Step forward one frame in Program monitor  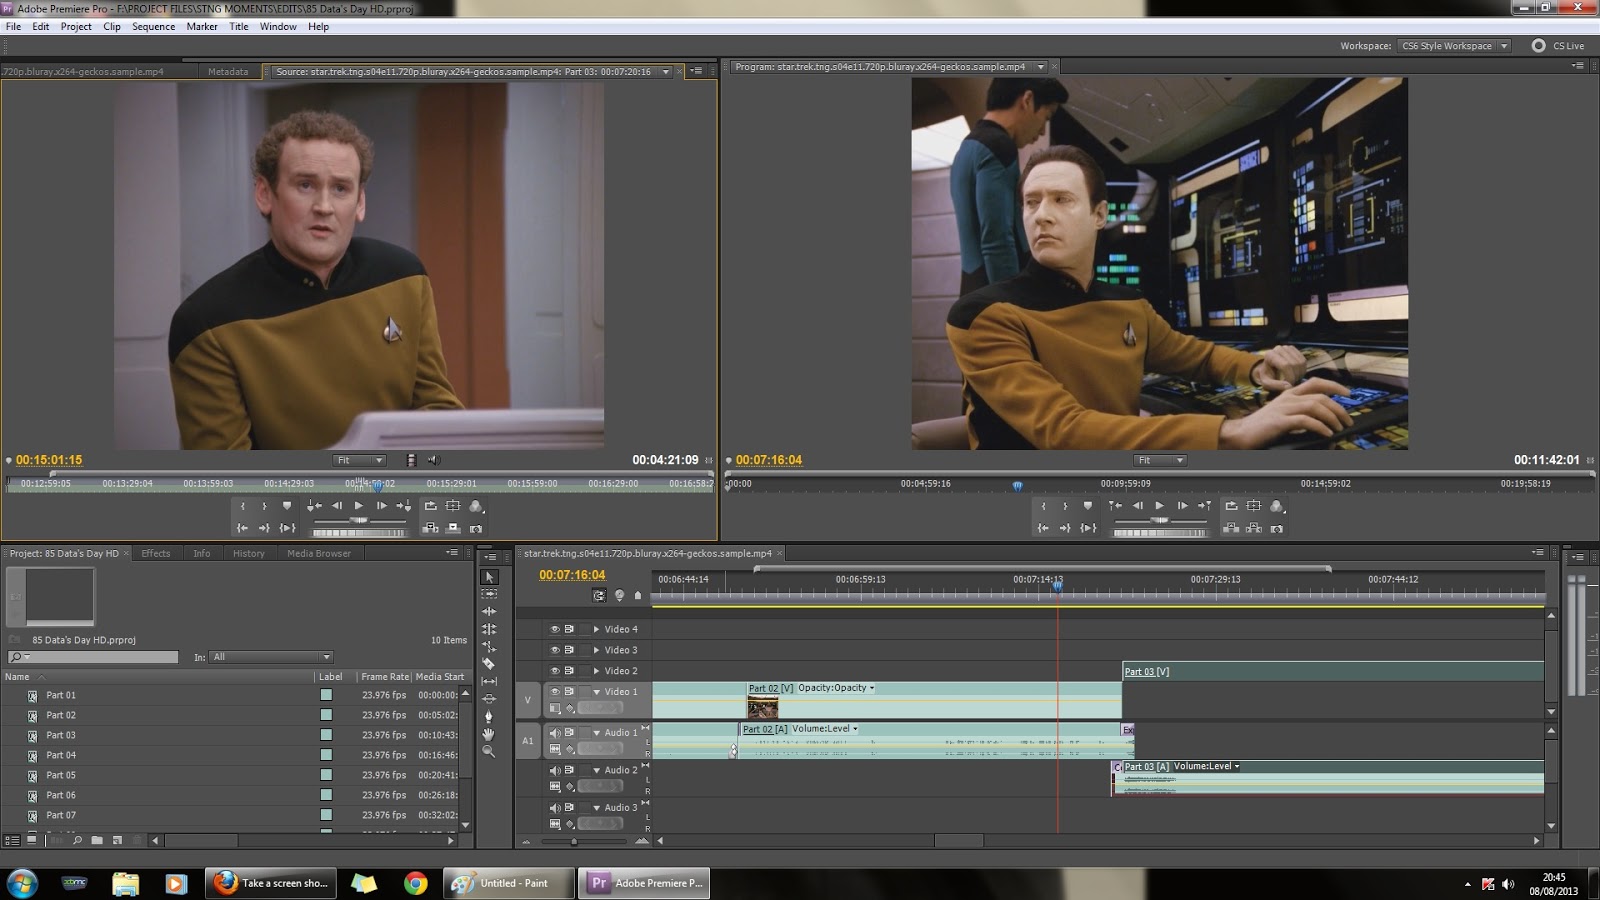click(x=1182, y=506)
